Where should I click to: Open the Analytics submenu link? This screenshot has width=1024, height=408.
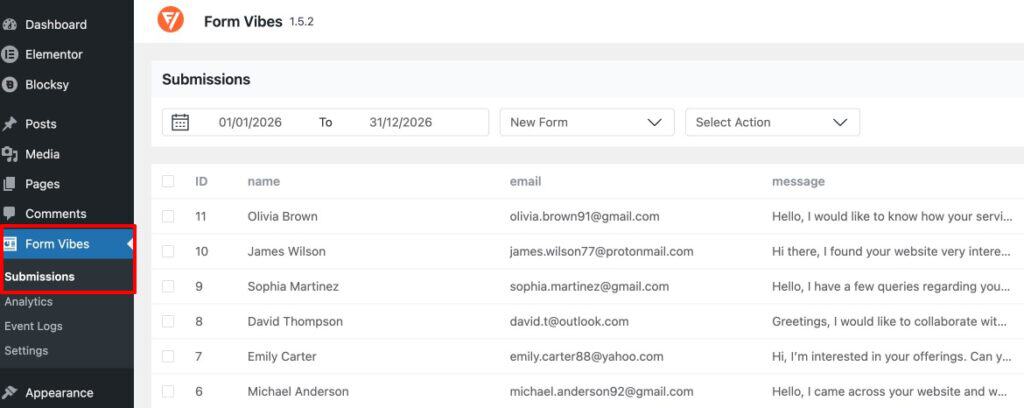point(28,302)
